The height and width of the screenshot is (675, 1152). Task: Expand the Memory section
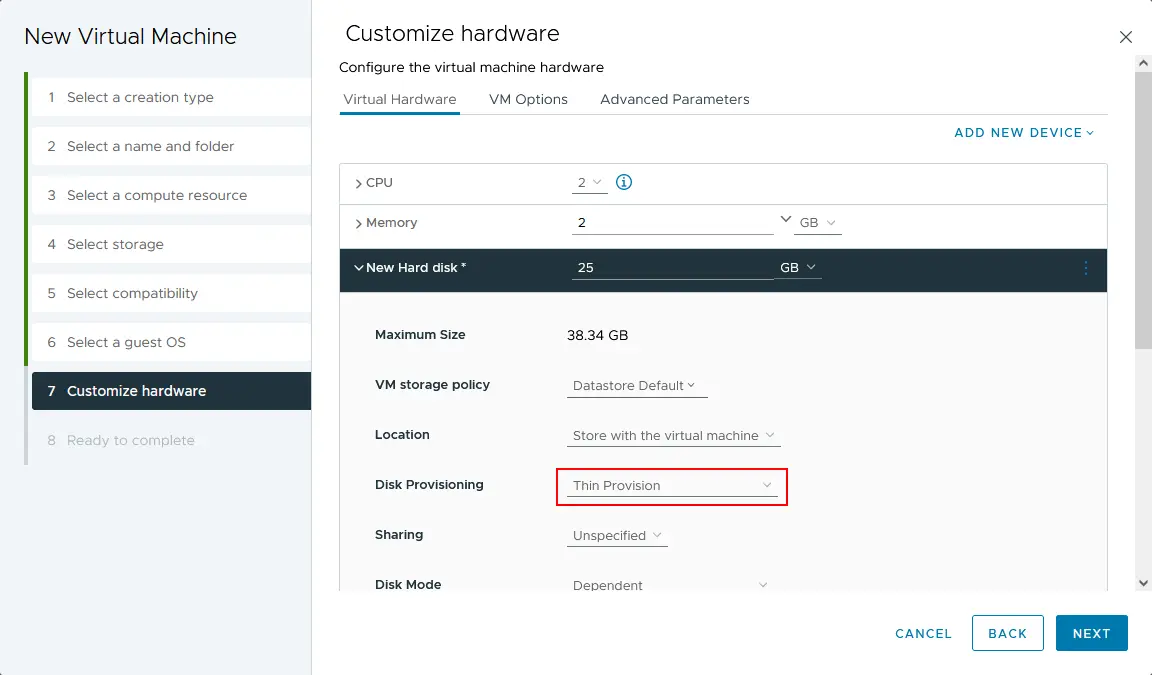coord(360,222)
